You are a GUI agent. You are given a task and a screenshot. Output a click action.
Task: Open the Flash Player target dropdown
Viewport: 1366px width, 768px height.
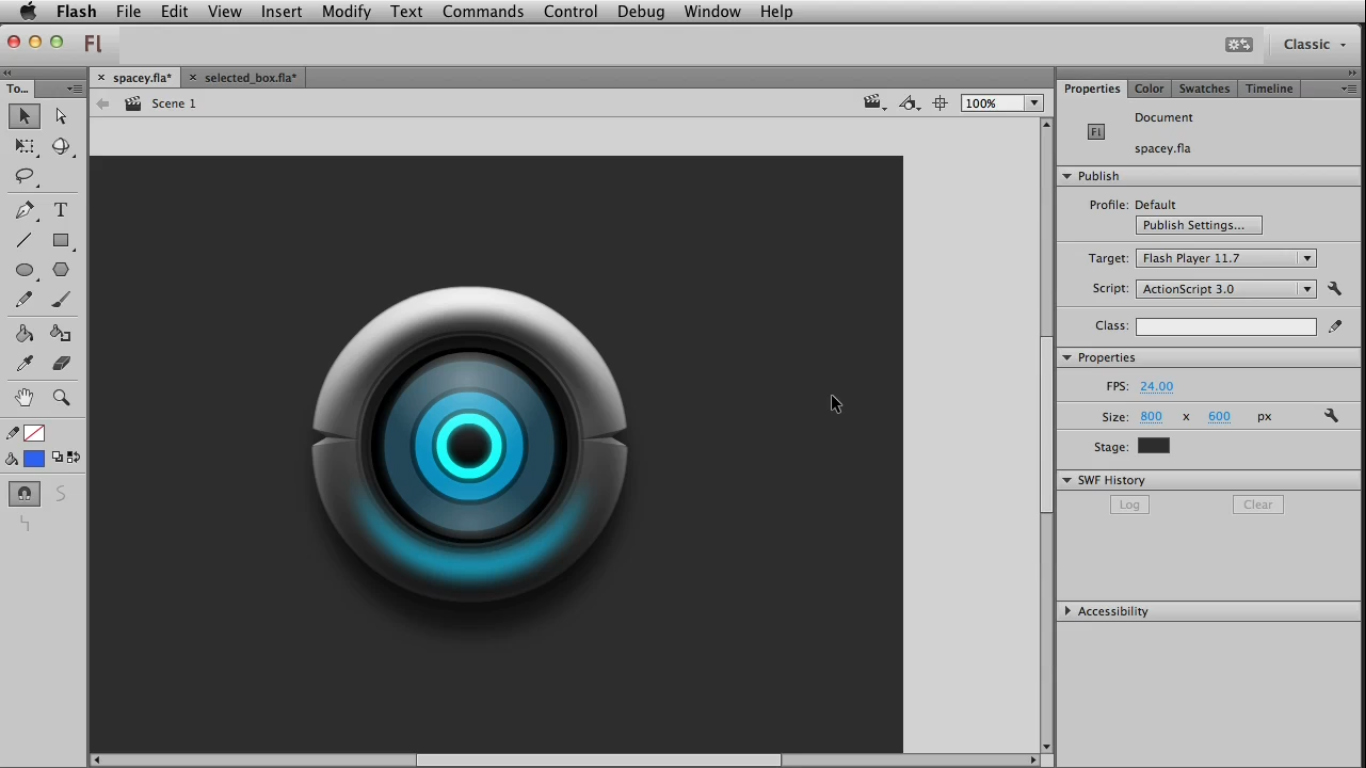pyautogui.click(x=1306, y=257)
